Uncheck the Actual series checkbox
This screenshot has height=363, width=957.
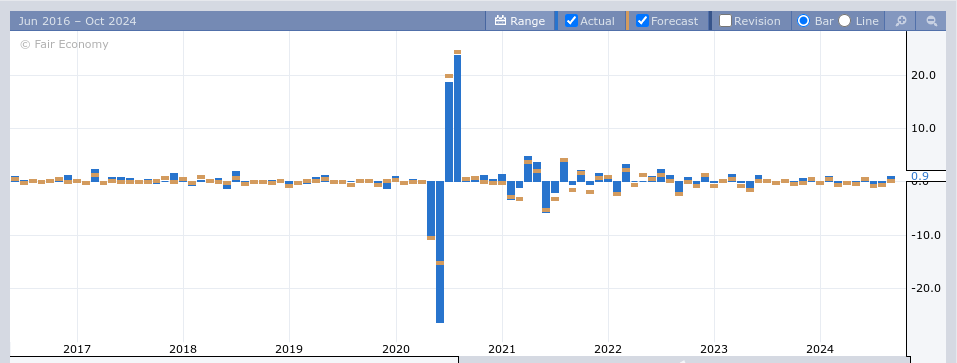pos(571,21)
